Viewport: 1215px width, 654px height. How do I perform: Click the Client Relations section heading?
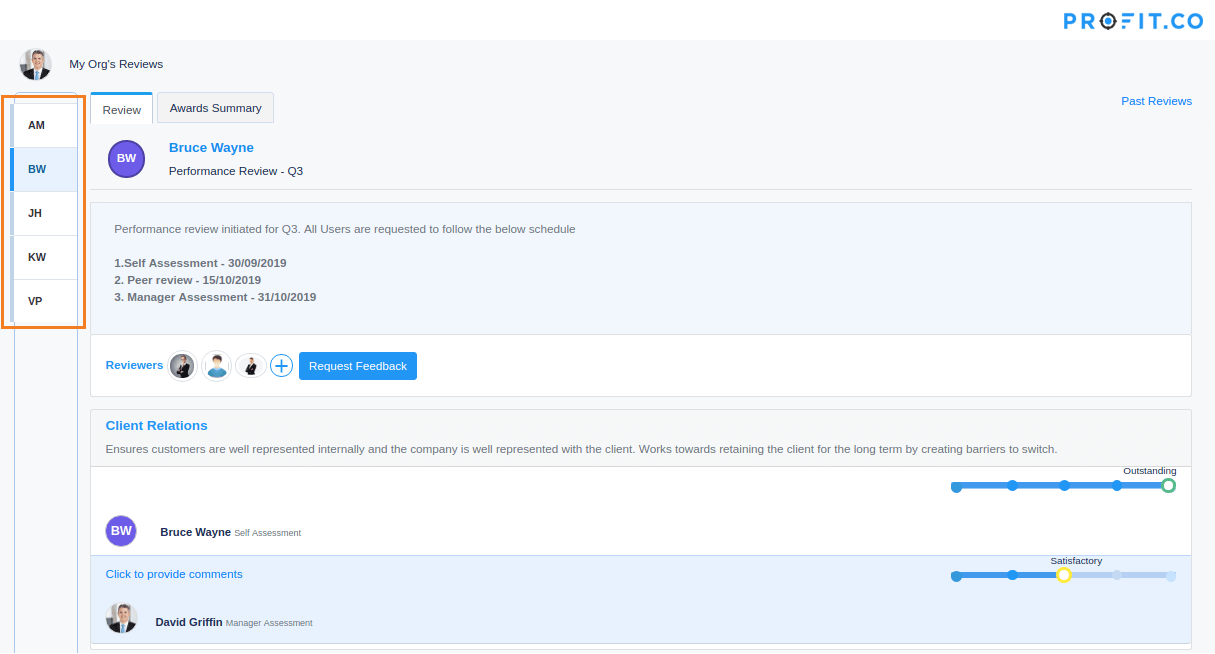pos(157,425)
